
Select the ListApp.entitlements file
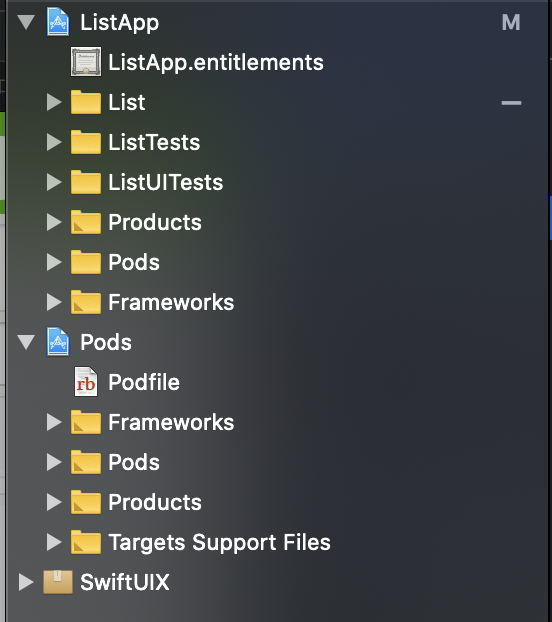point(216,62)
